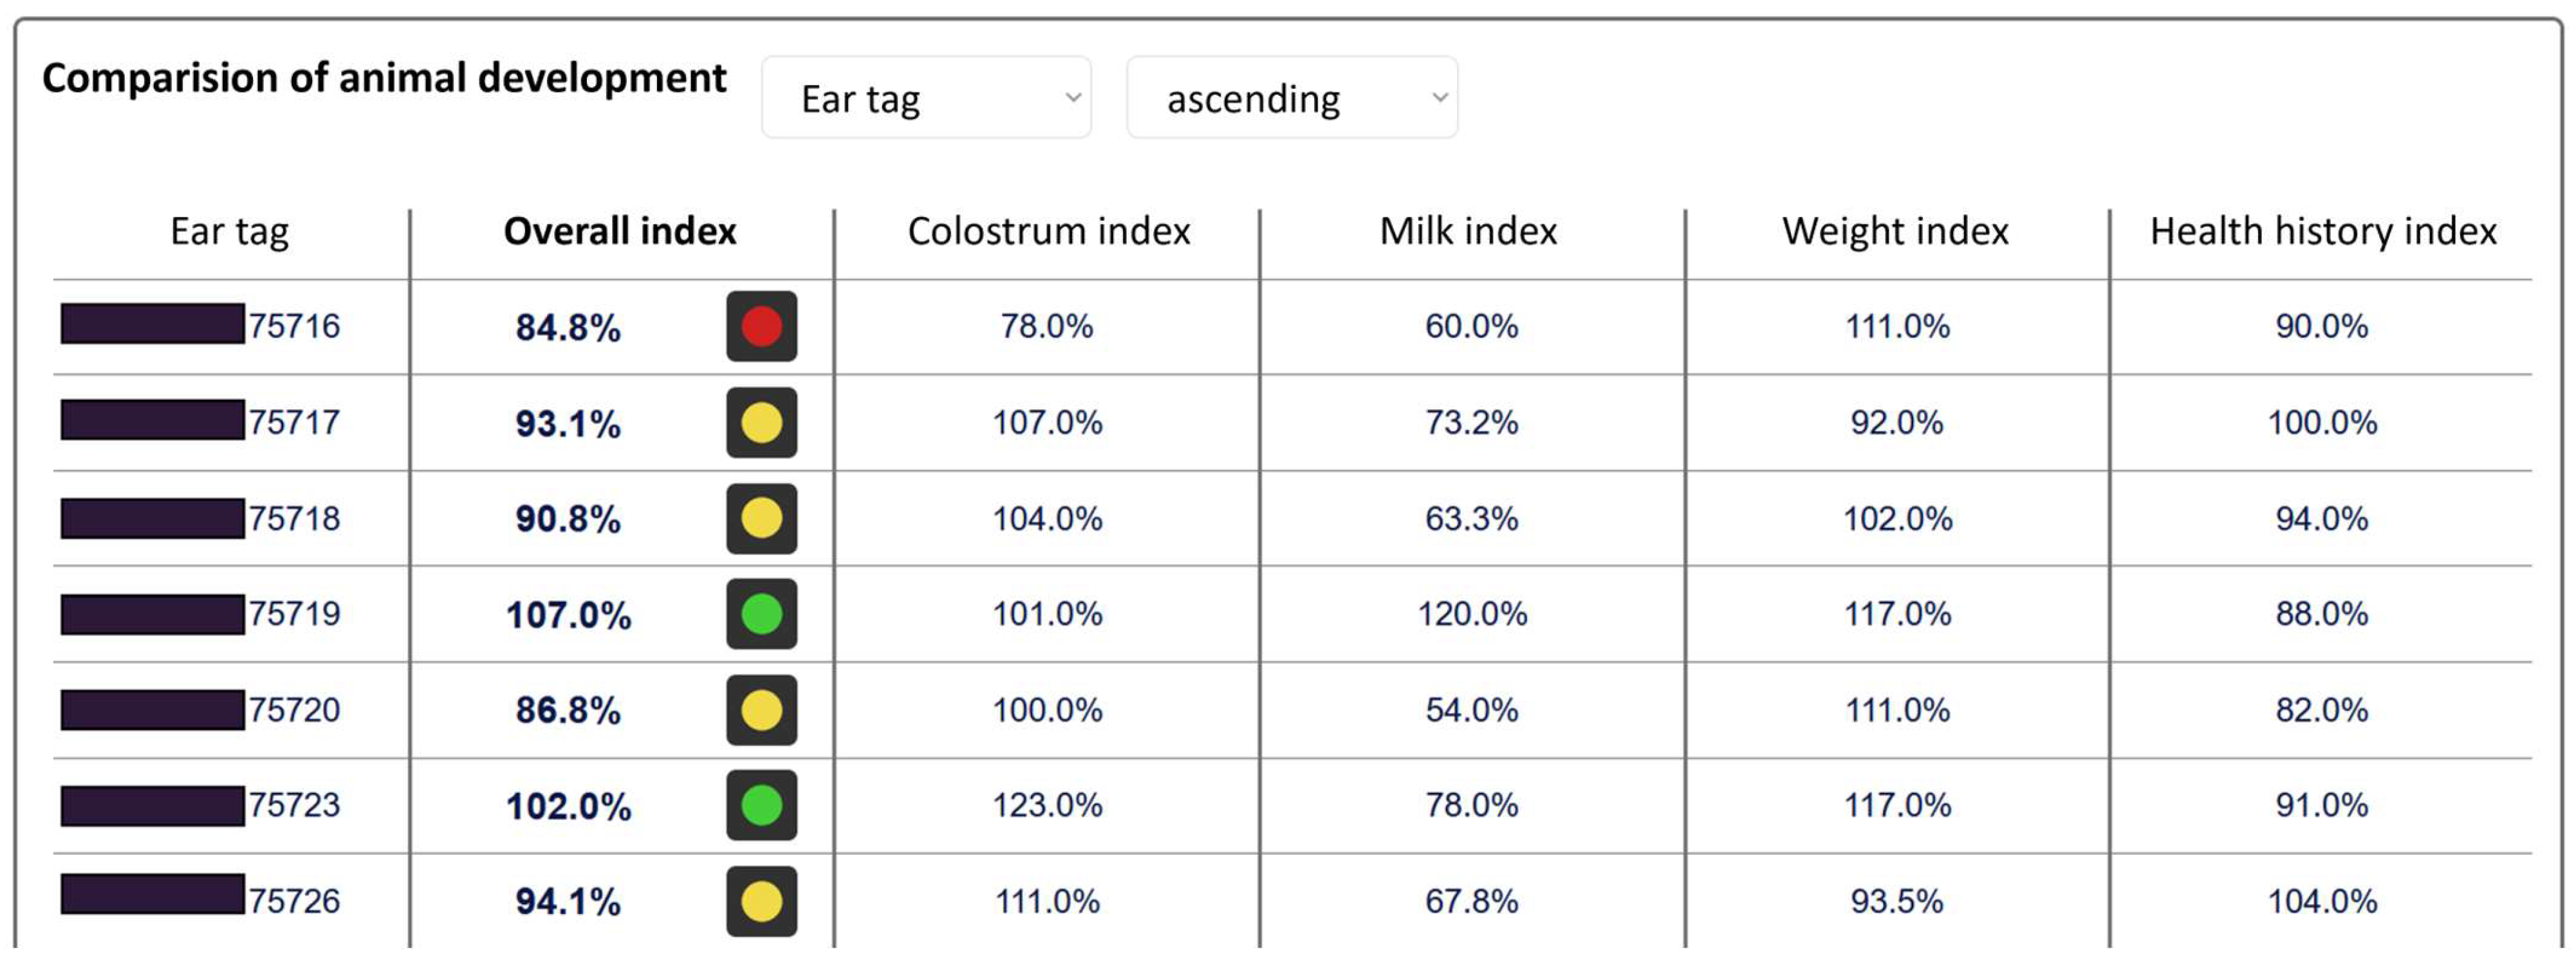Click the Ear tag column header

tap(229, 231)
